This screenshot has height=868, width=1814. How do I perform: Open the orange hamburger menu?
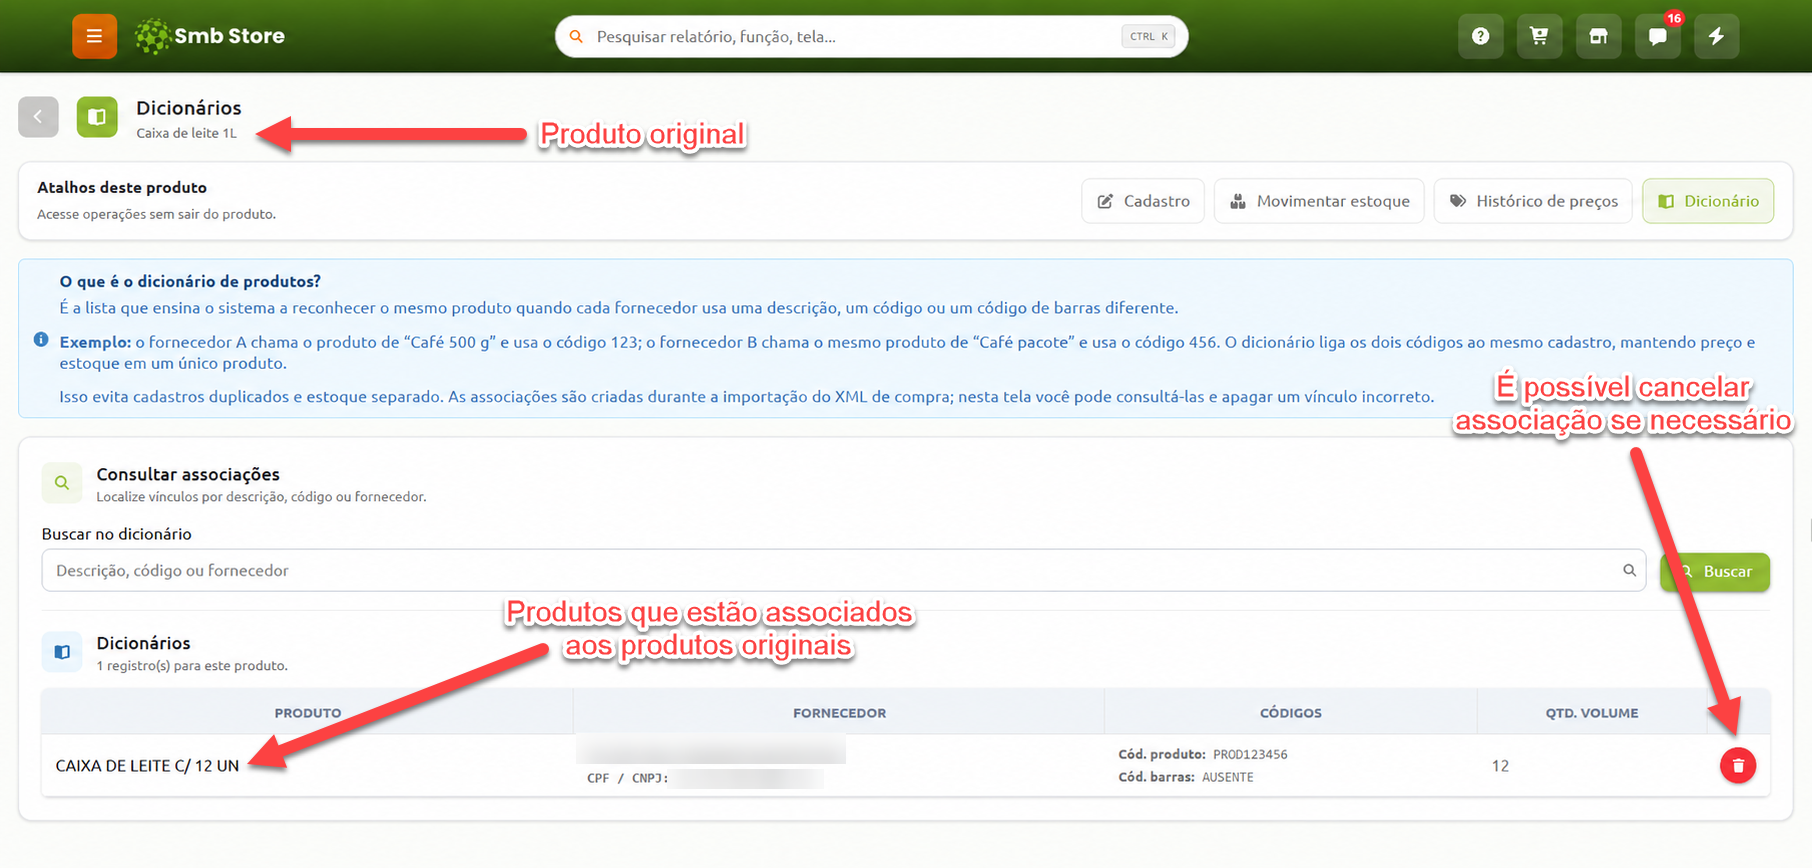94,36
